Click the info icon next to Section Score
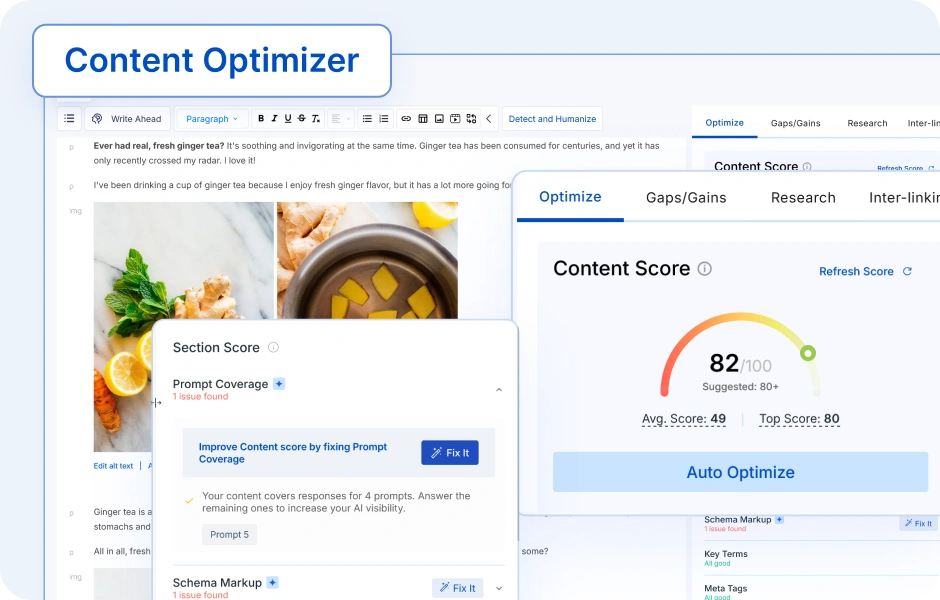This screenshot has width=940, height=600. [x=273, y=347]
